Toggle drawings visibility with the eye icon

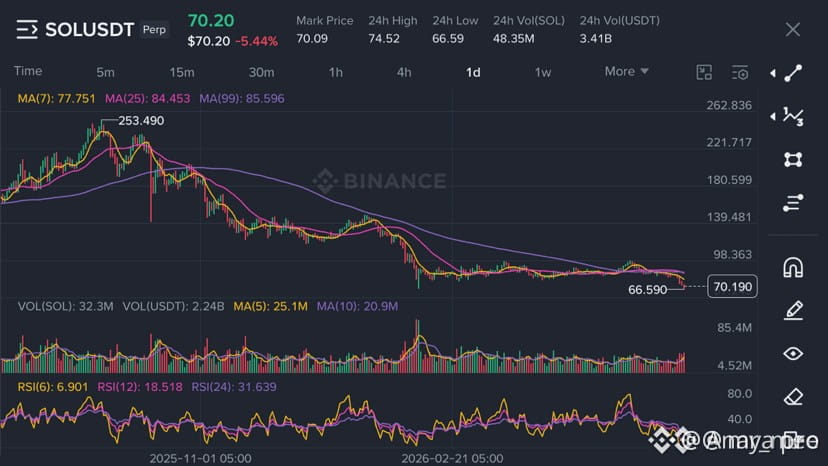[x=793, y=353]
